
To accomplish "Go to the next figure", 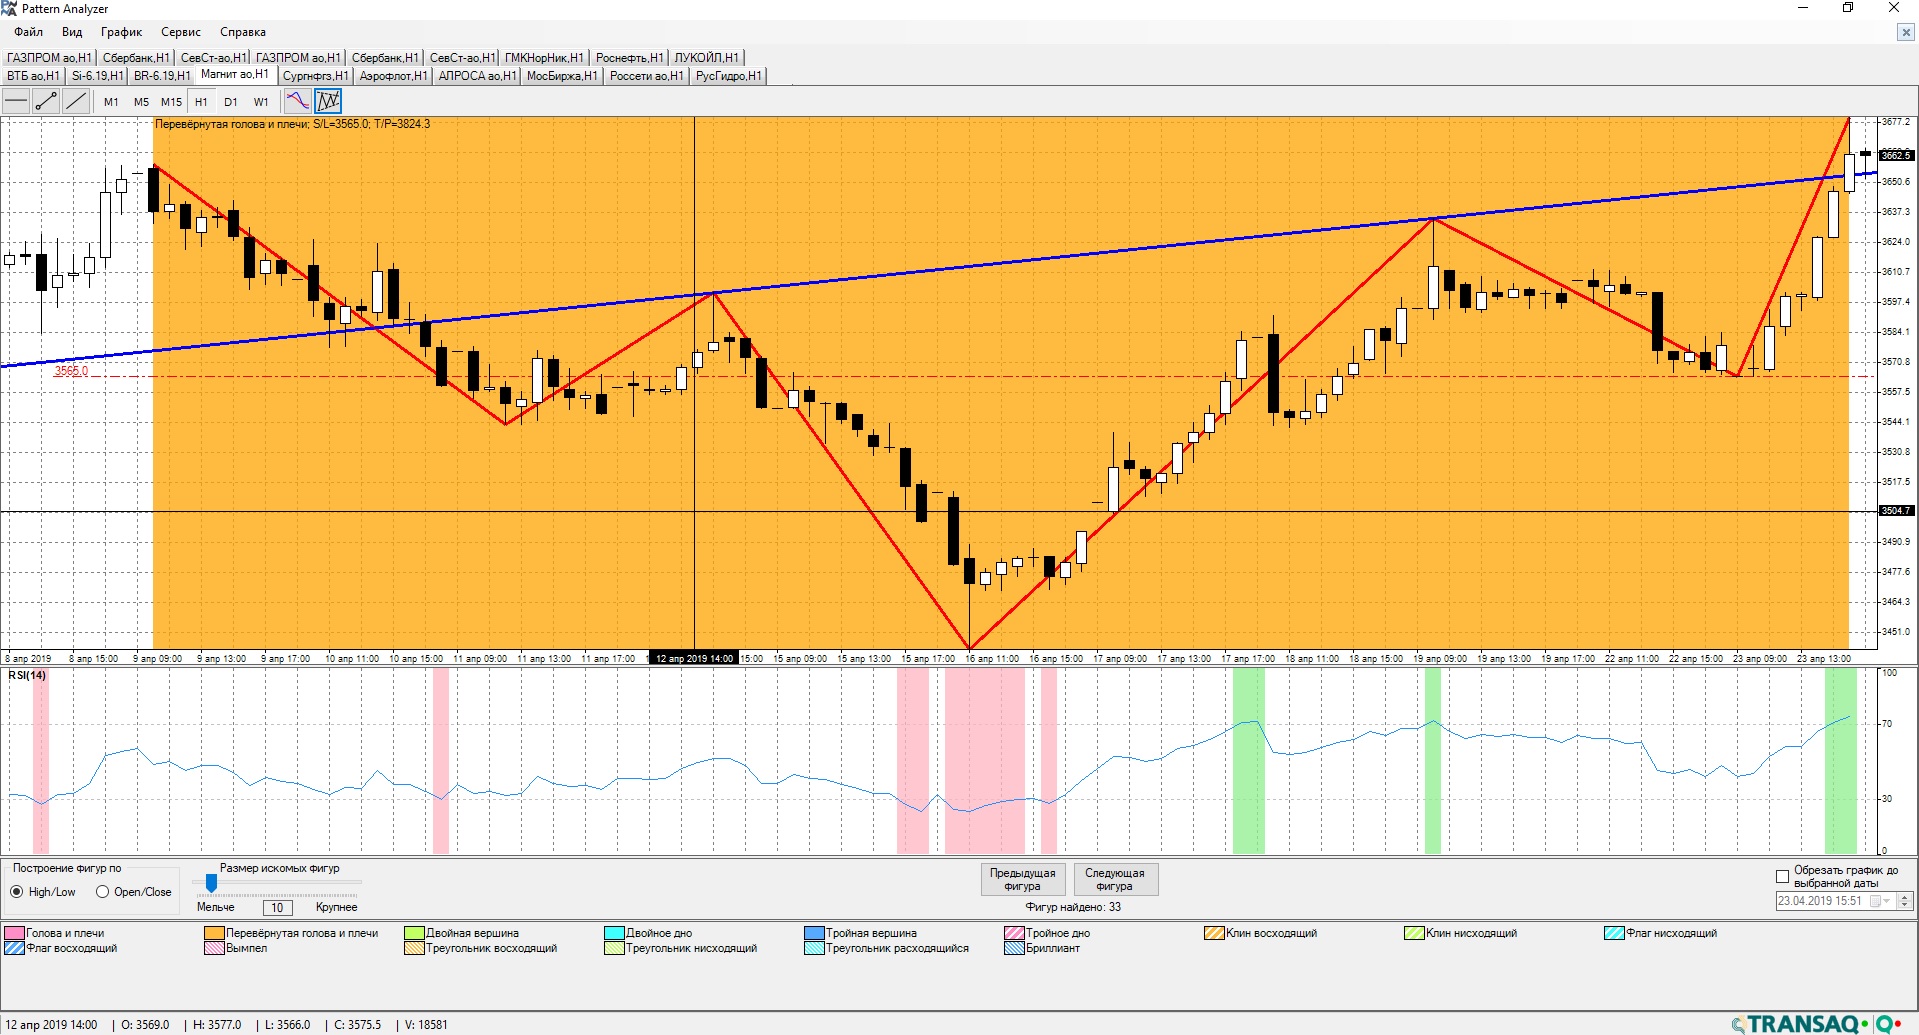I will pyautogui.click(x=1115, y=879).
